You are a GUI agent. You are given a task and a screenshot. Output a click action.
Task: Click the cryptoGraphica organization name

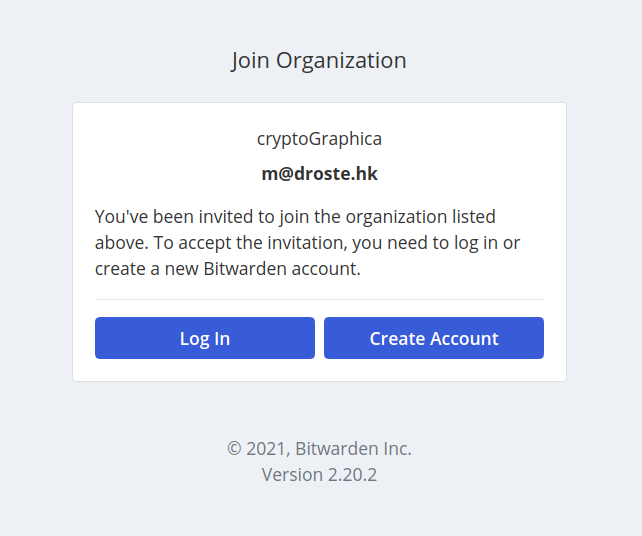(x=319, y=139)
